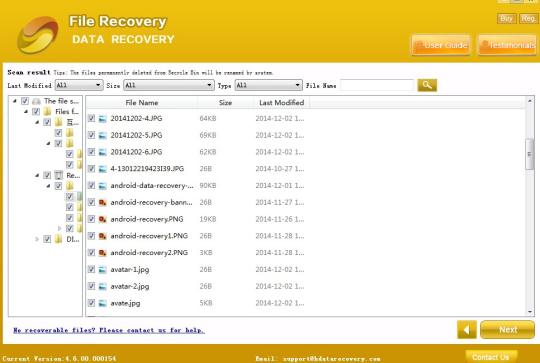This screenshot has height=363, width=540.
Task: Click the 19KB size cell
Action: (208, 219)
